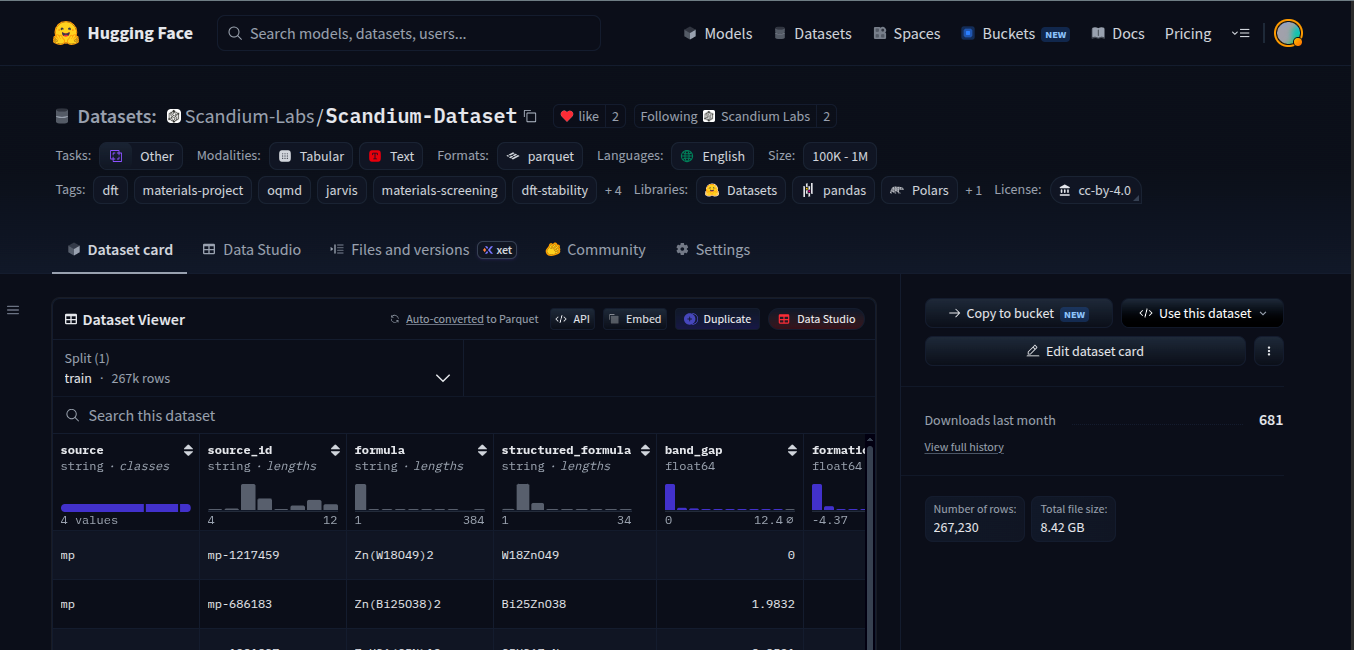
Task: Click the API button in viewer
Action: pos(573,319)
